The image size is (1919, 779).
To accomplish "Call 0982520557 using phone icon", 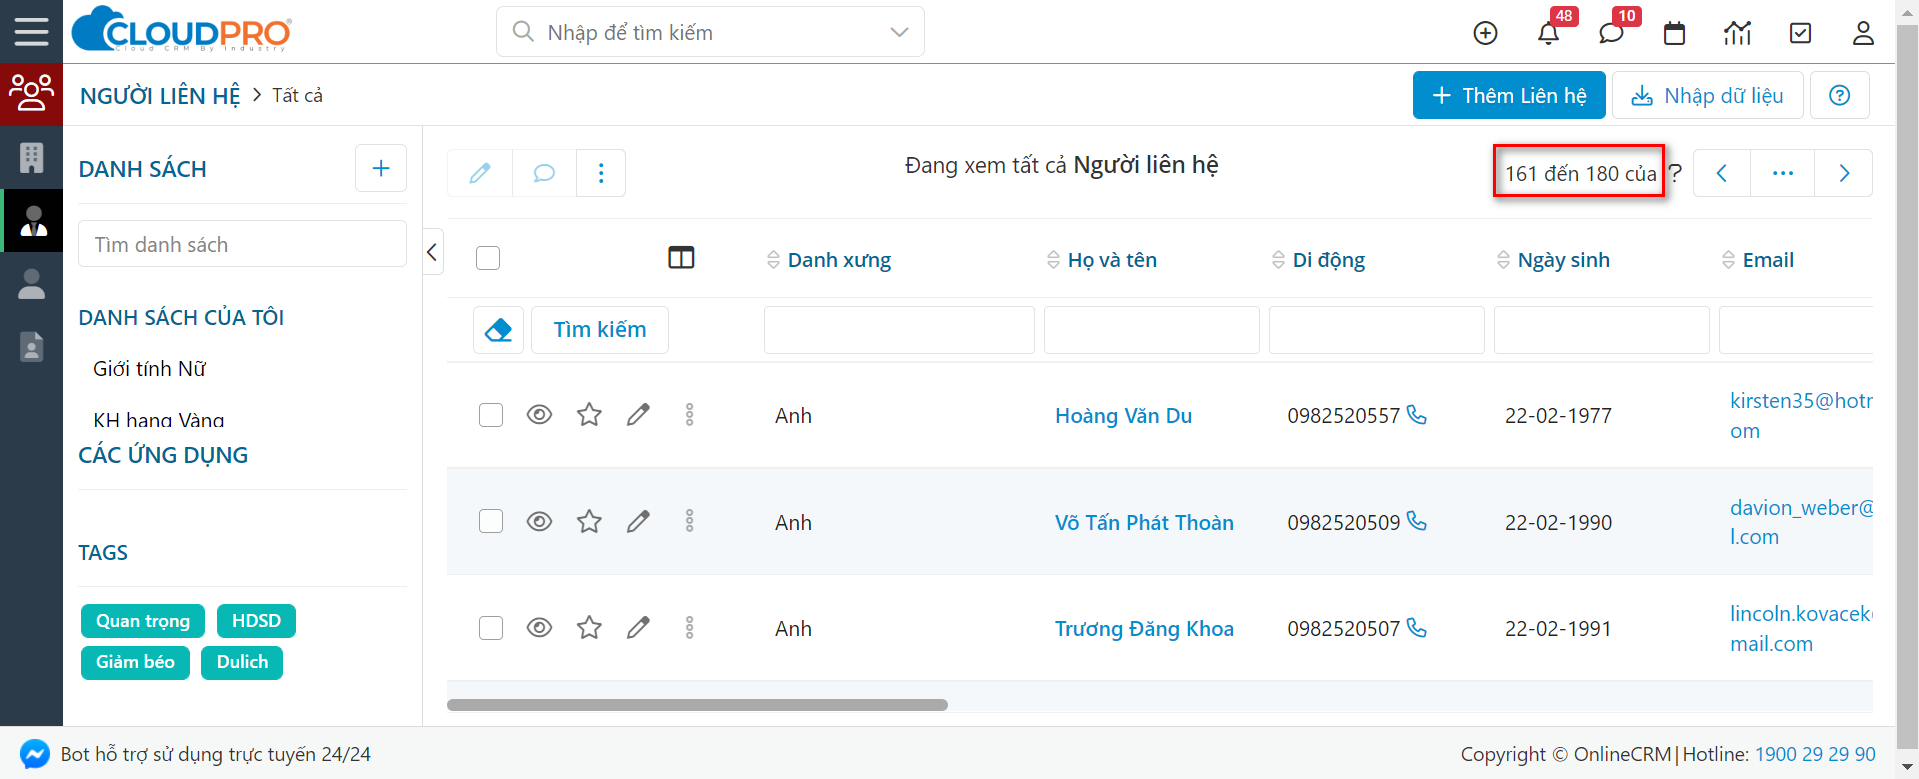I will tap(1416, 414).
